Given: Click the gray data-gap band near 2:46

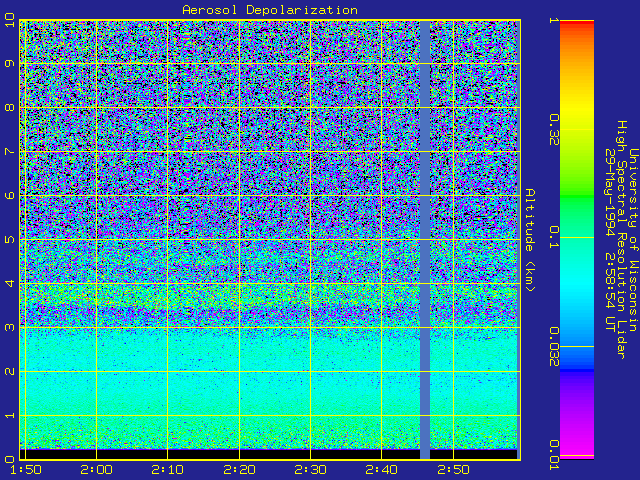Looking at the screenshot, I should coord(425,240).
